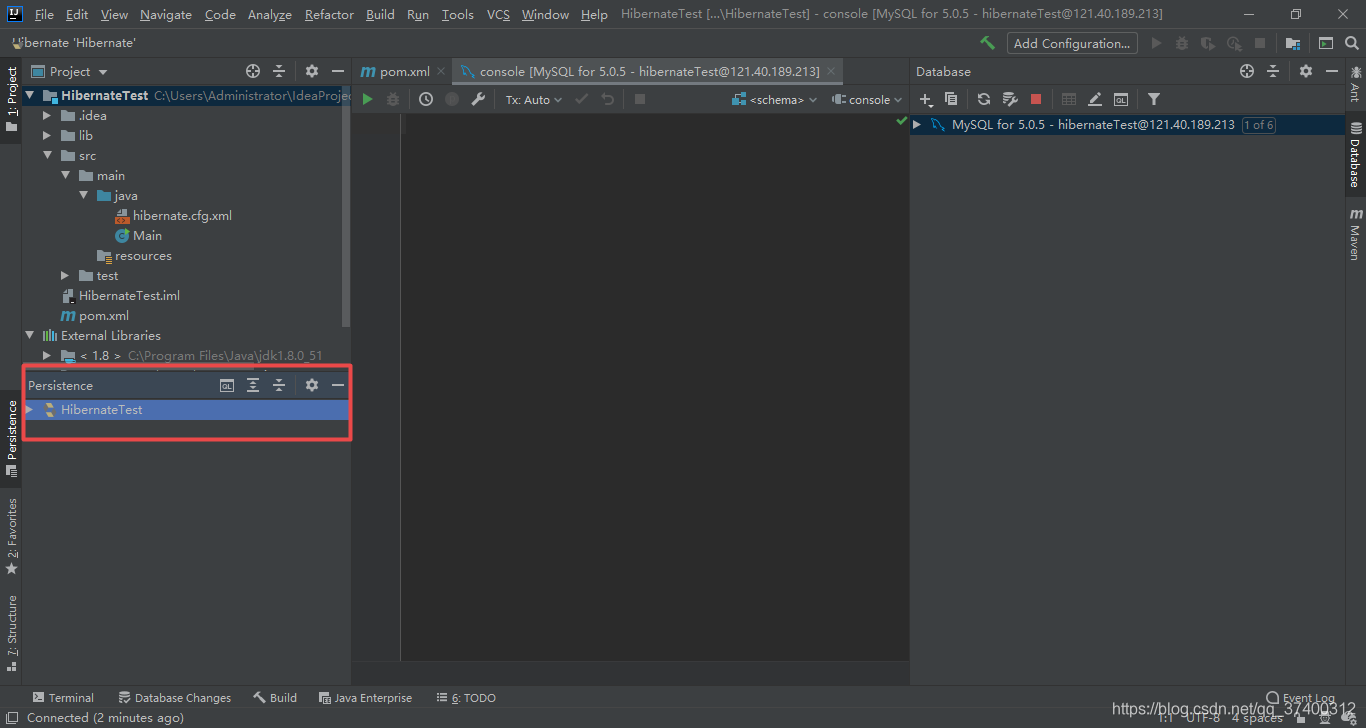Image resolution: width=1366 pixels, height=728 pixels.
Task: Switch to the pom.xml editor tab
Action: [x=403, y=72]
